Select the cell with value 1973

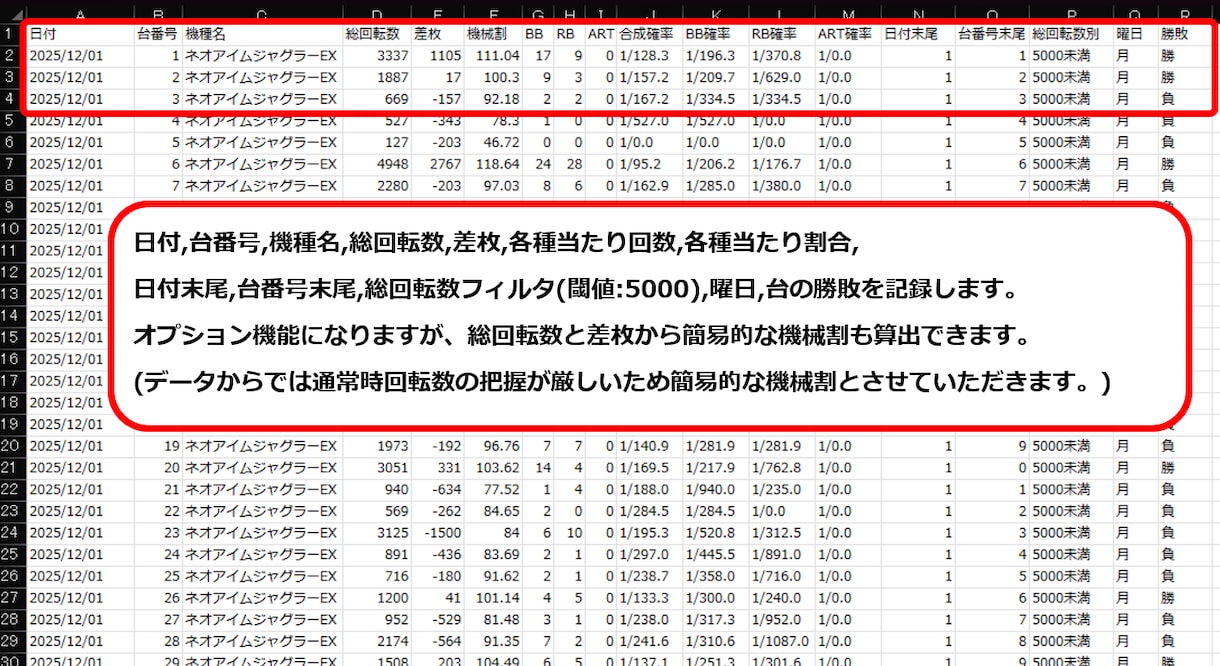coord(376,445)
